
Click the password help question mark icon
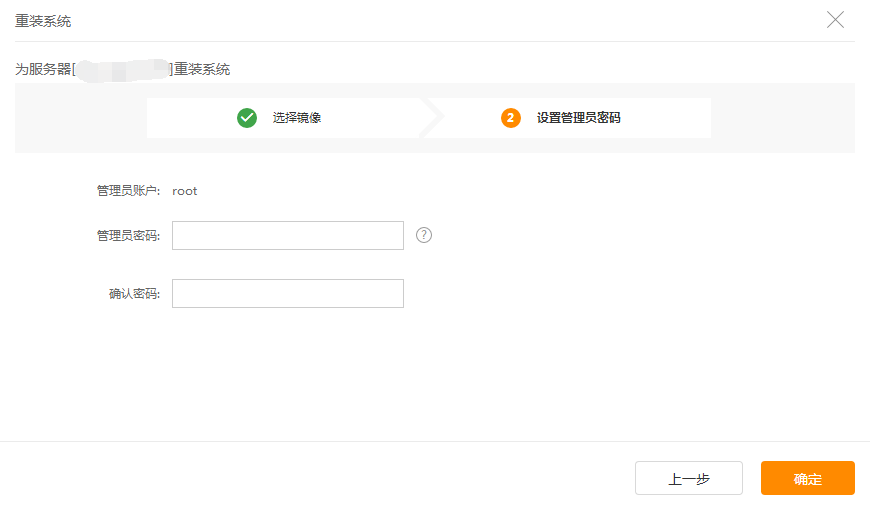click(x=424, y=235)
